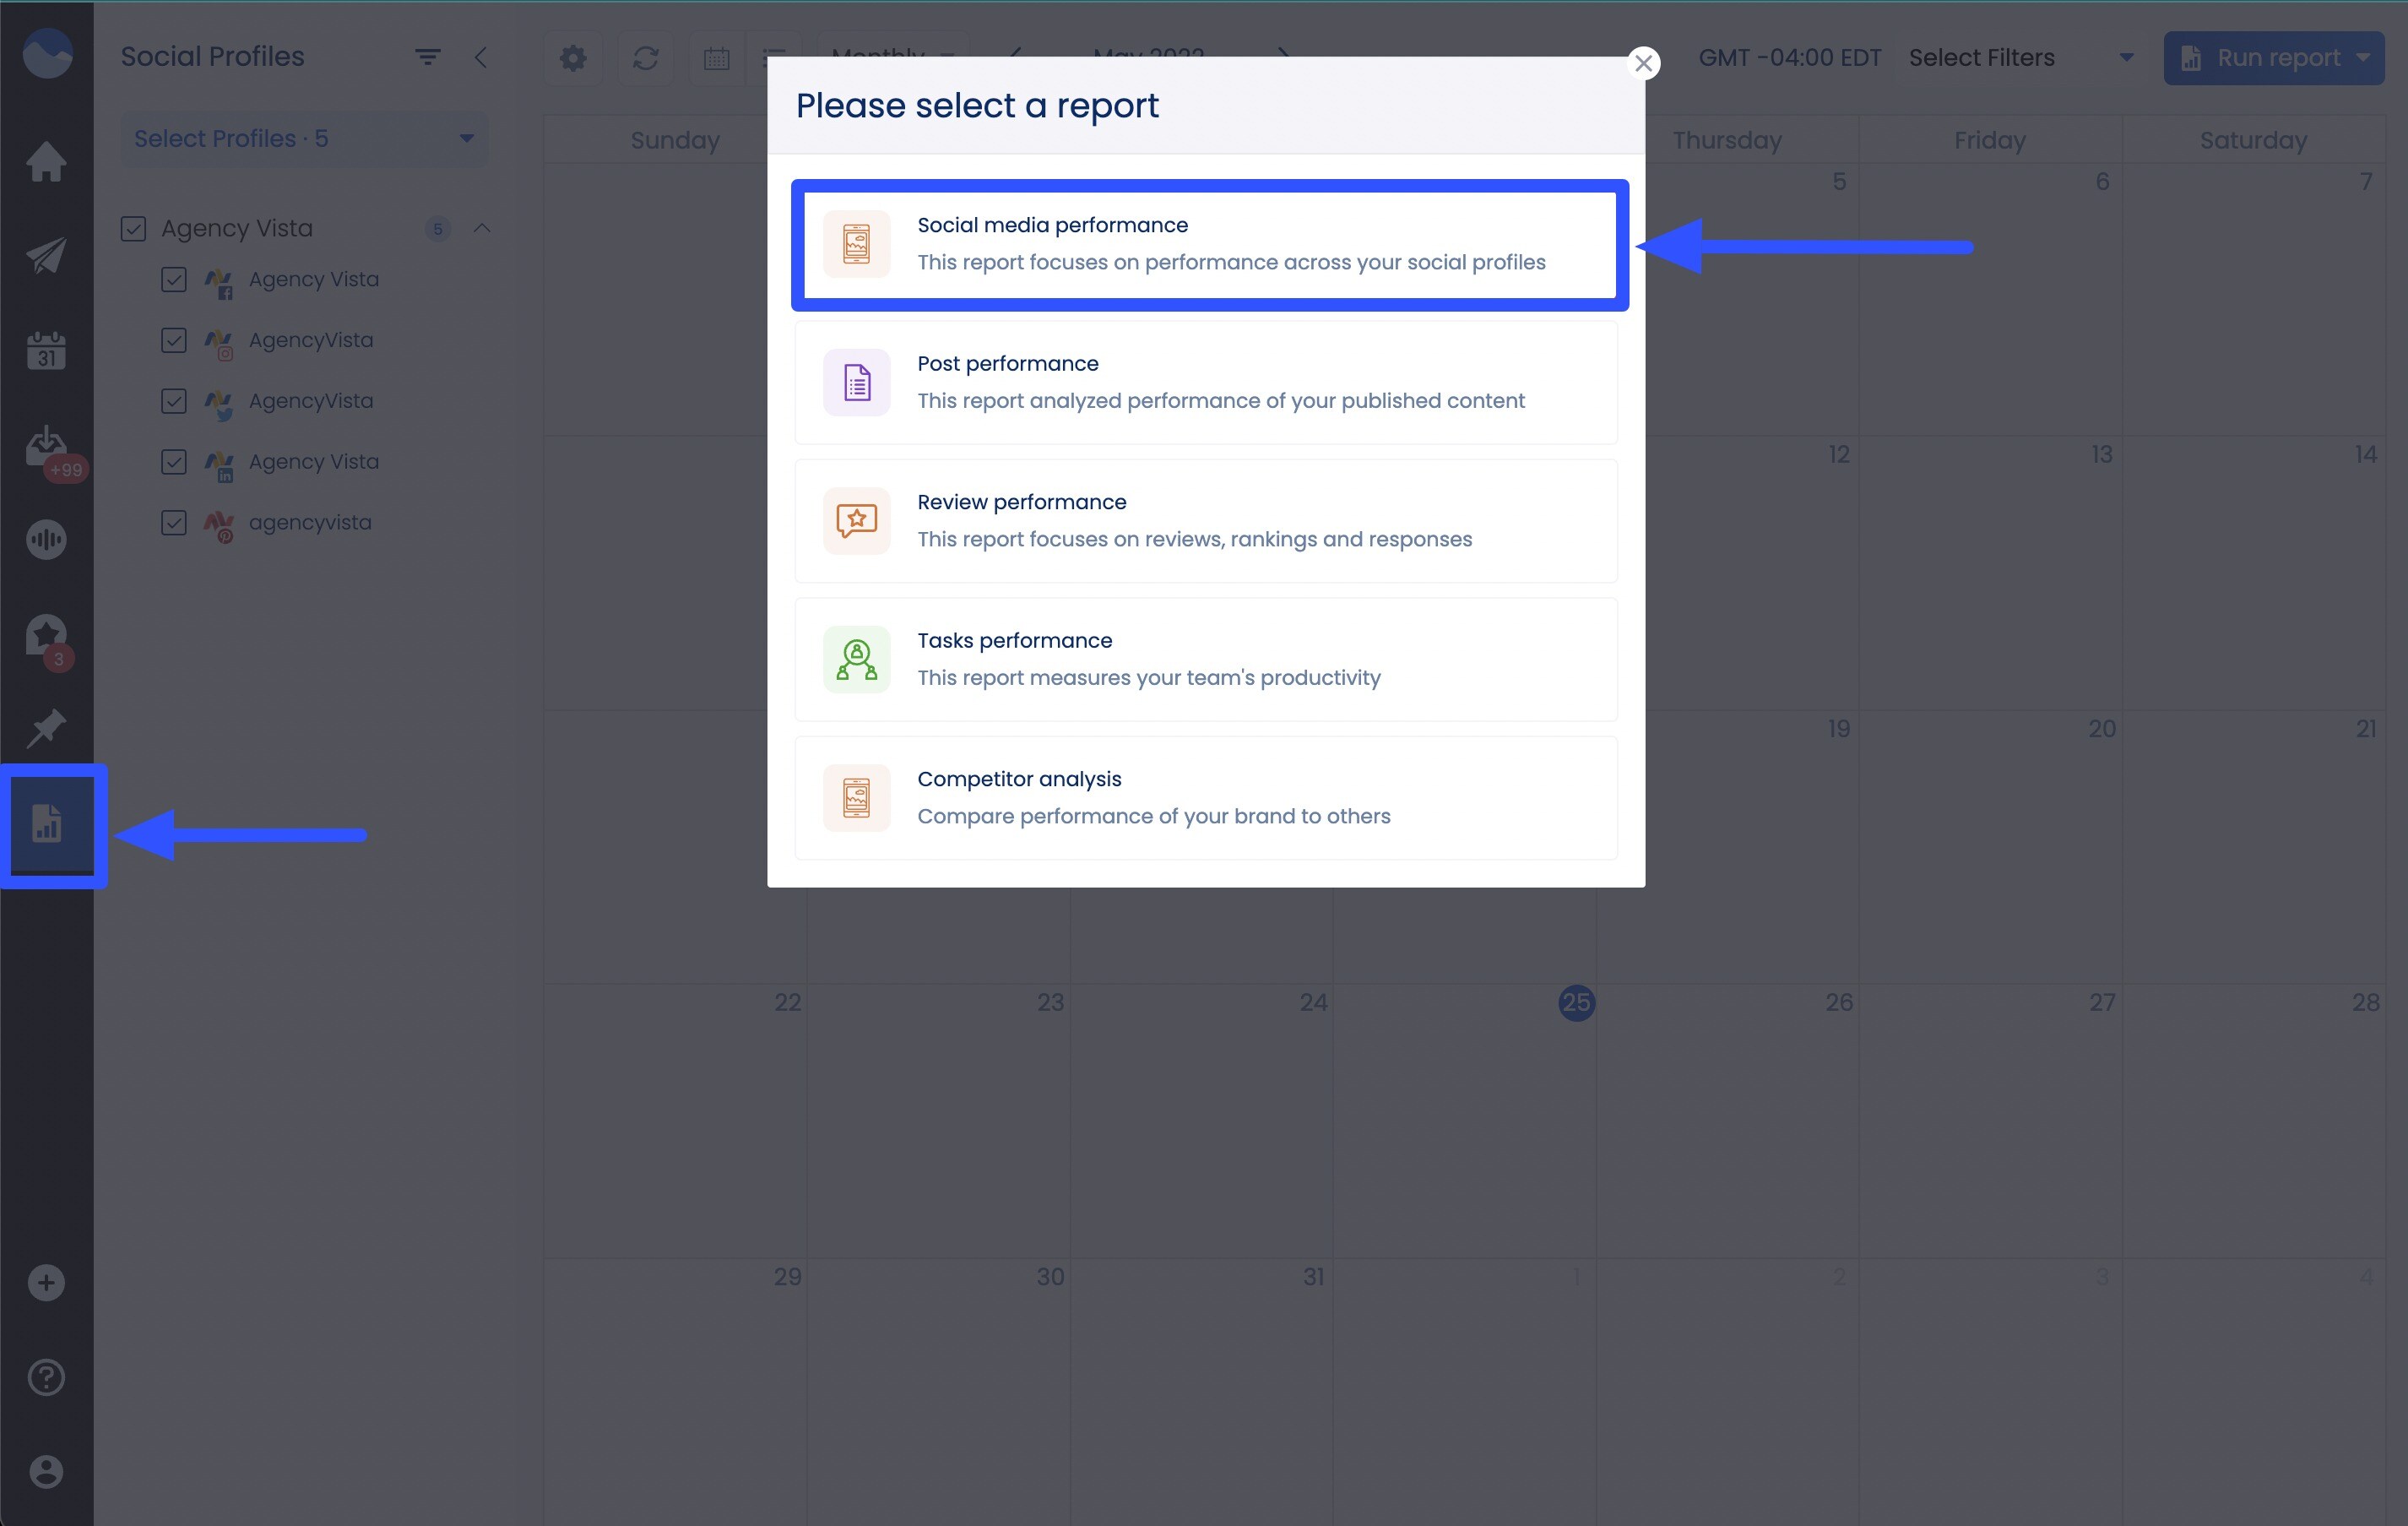Click the help question mark icon
2408x1526 pixels.
click(46, 1378)
